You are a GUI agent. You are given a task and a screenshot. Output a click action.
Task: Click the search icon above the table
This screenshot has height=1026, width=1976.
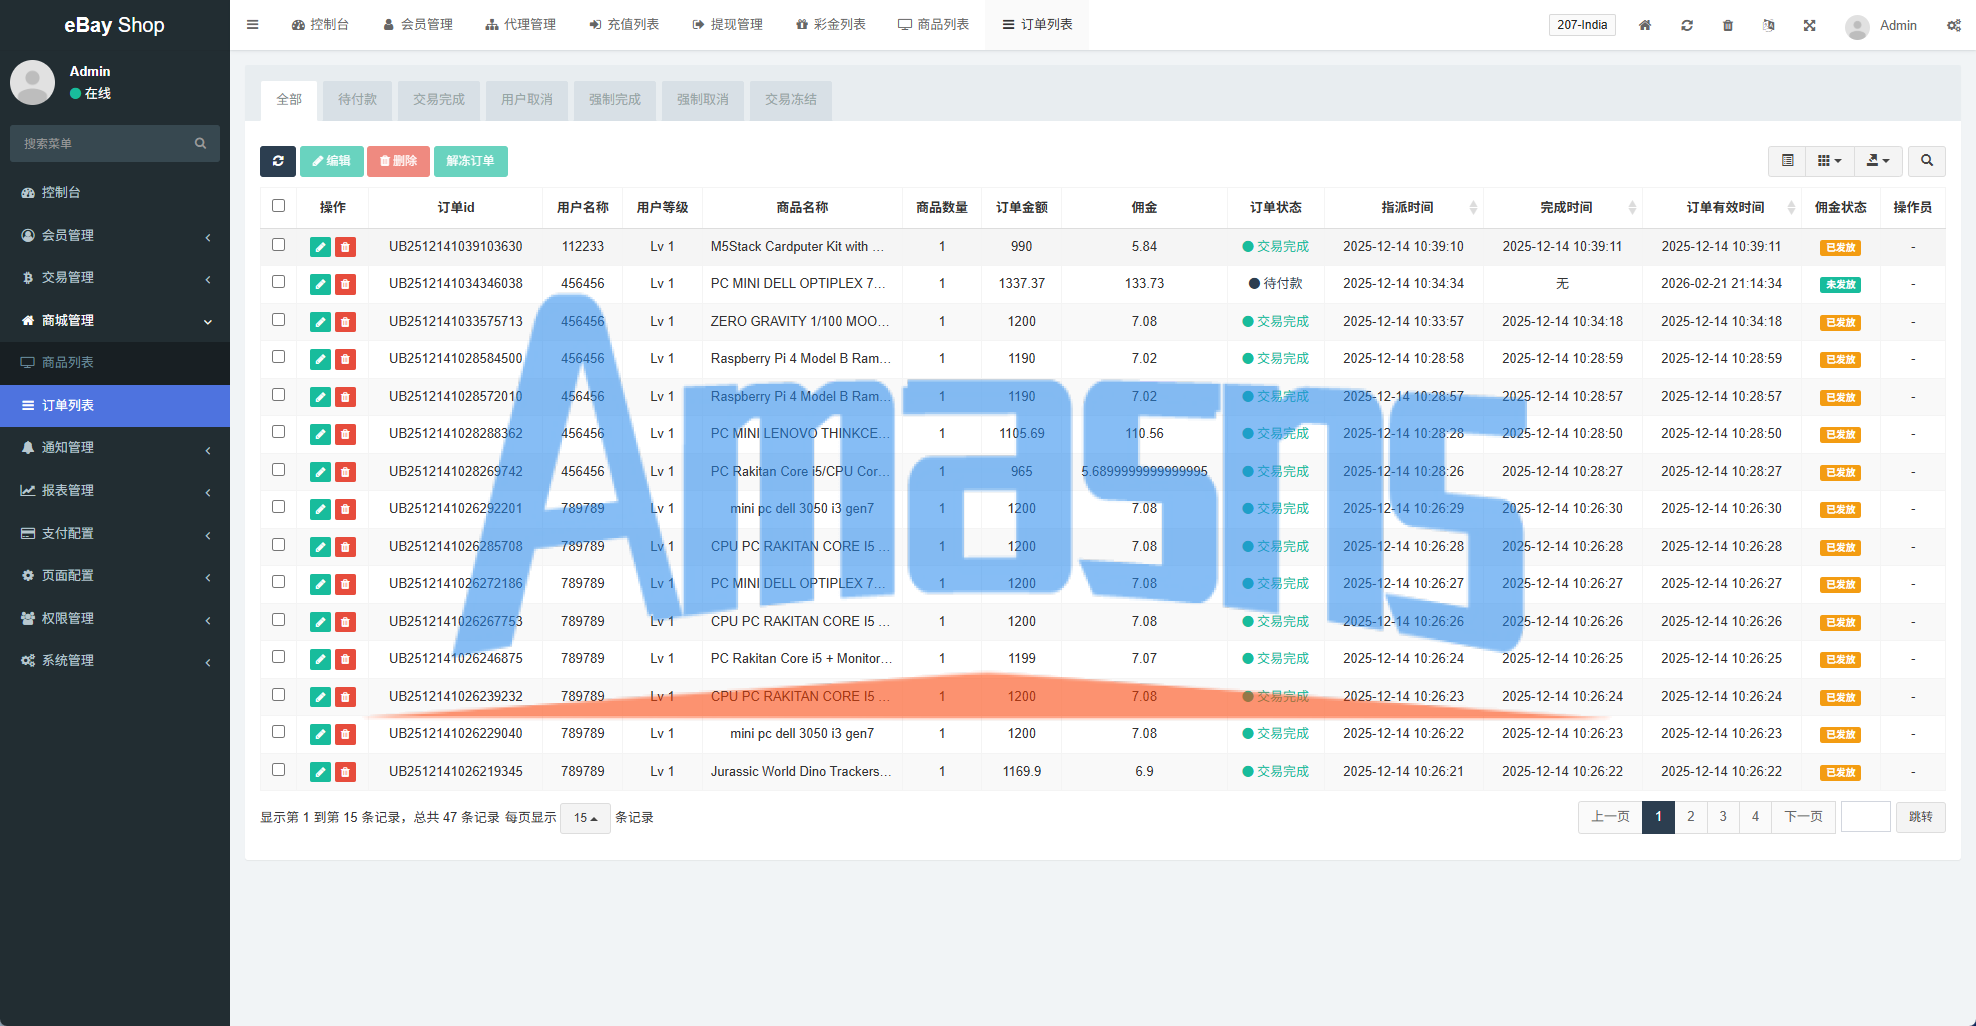1927,161
